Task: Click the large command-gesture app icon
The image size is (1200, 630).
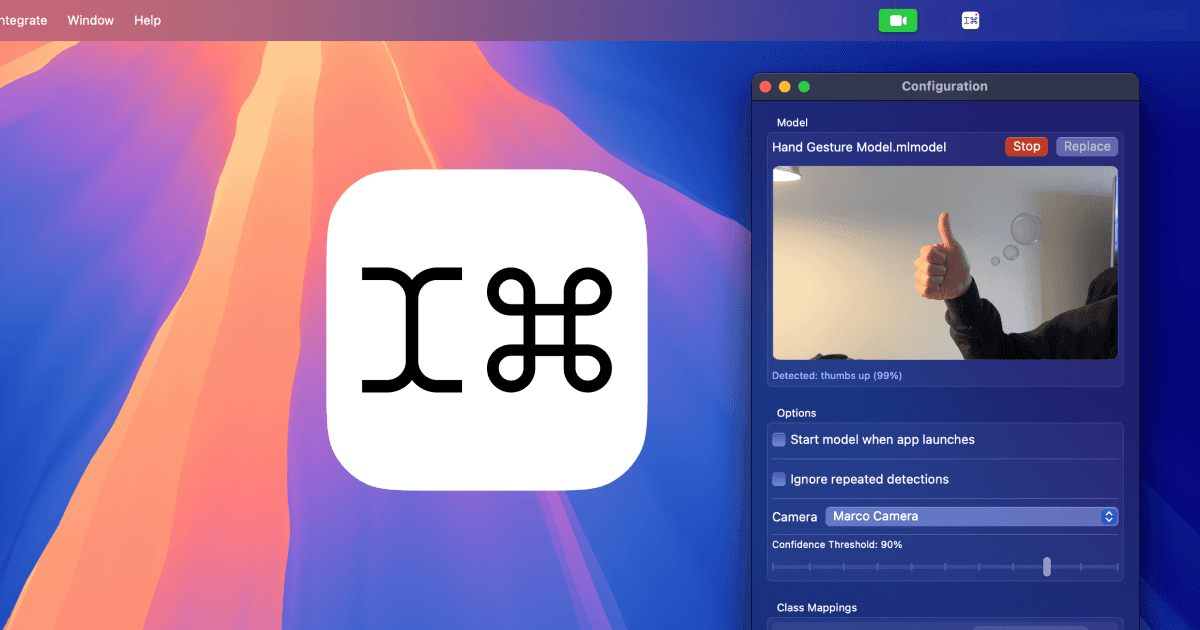Action: tap(487, 330)
